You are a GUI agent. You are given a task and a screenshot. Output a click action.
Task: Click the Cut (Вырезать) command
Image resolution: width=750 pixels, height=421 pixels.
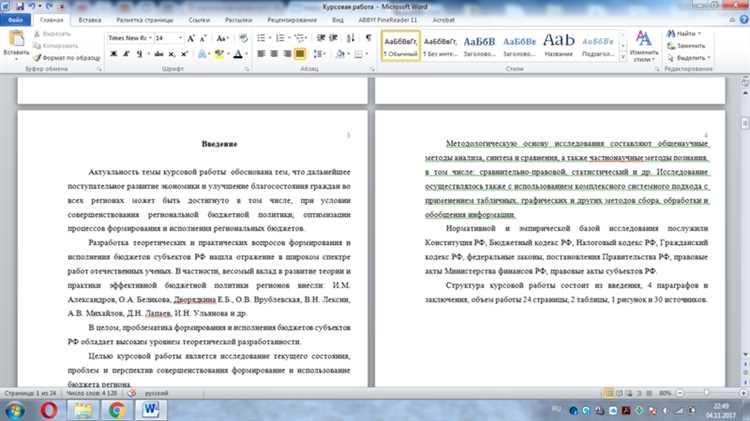[x=52, y=34]
